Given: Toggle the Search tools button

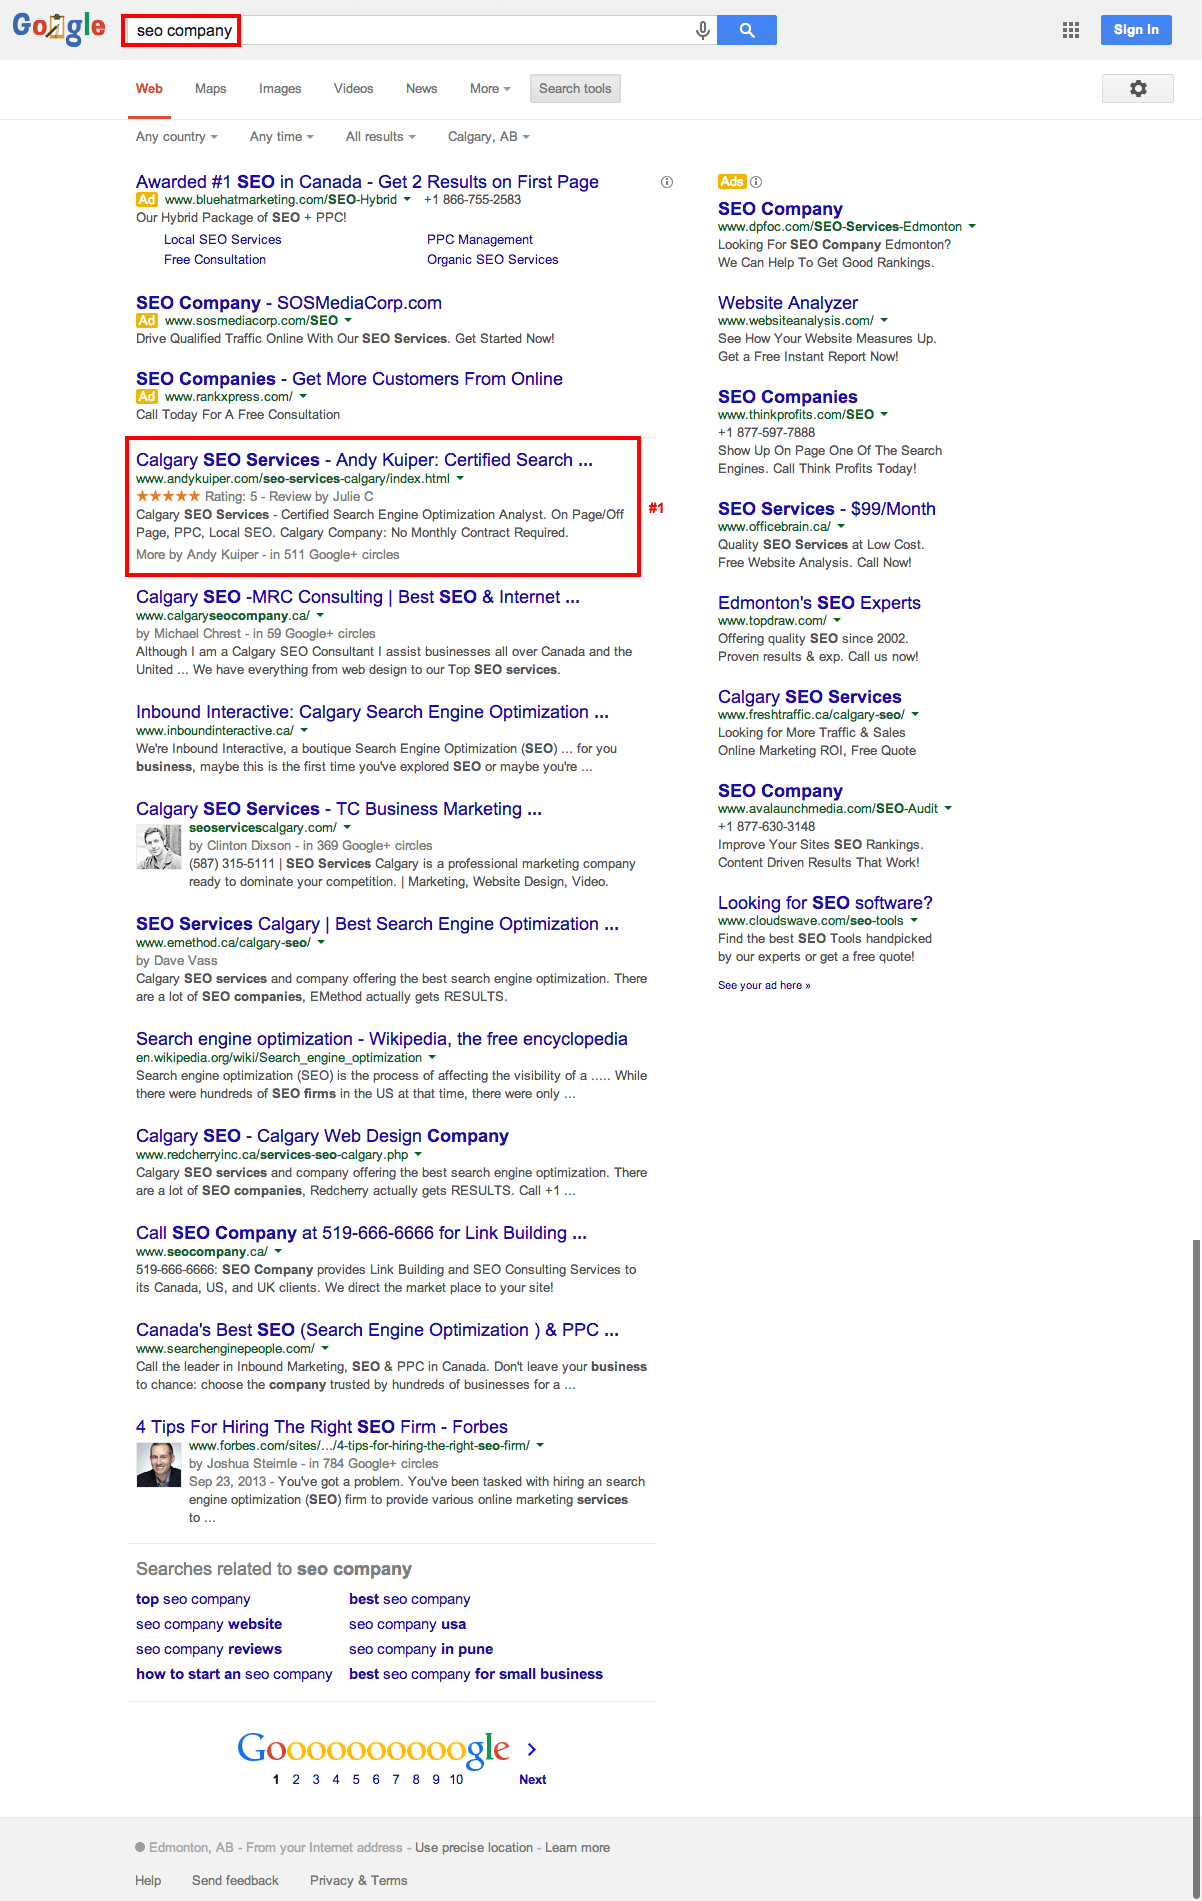Looking at the screenshot, I should pos(575,89).
